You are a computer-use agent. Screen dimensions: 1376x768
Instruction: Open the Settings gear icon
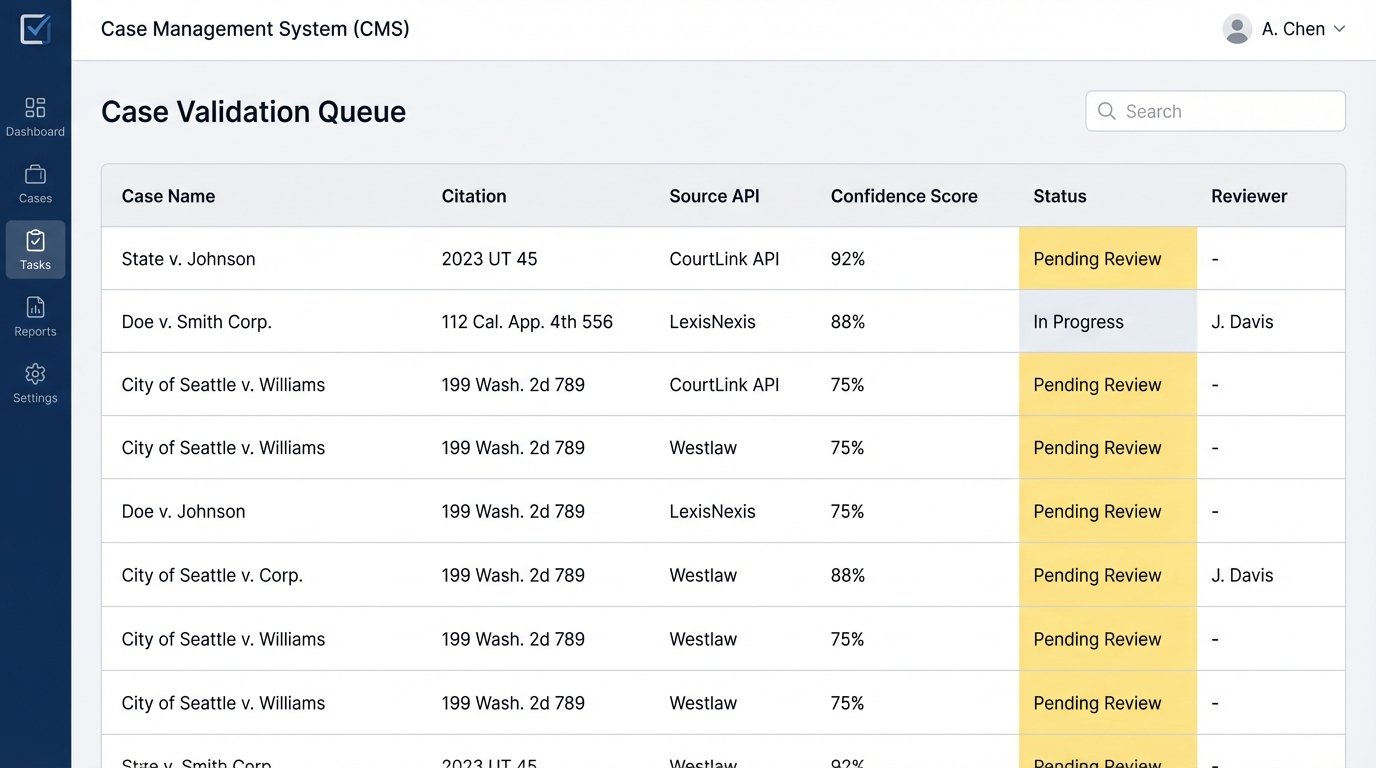tap(35, 374)
